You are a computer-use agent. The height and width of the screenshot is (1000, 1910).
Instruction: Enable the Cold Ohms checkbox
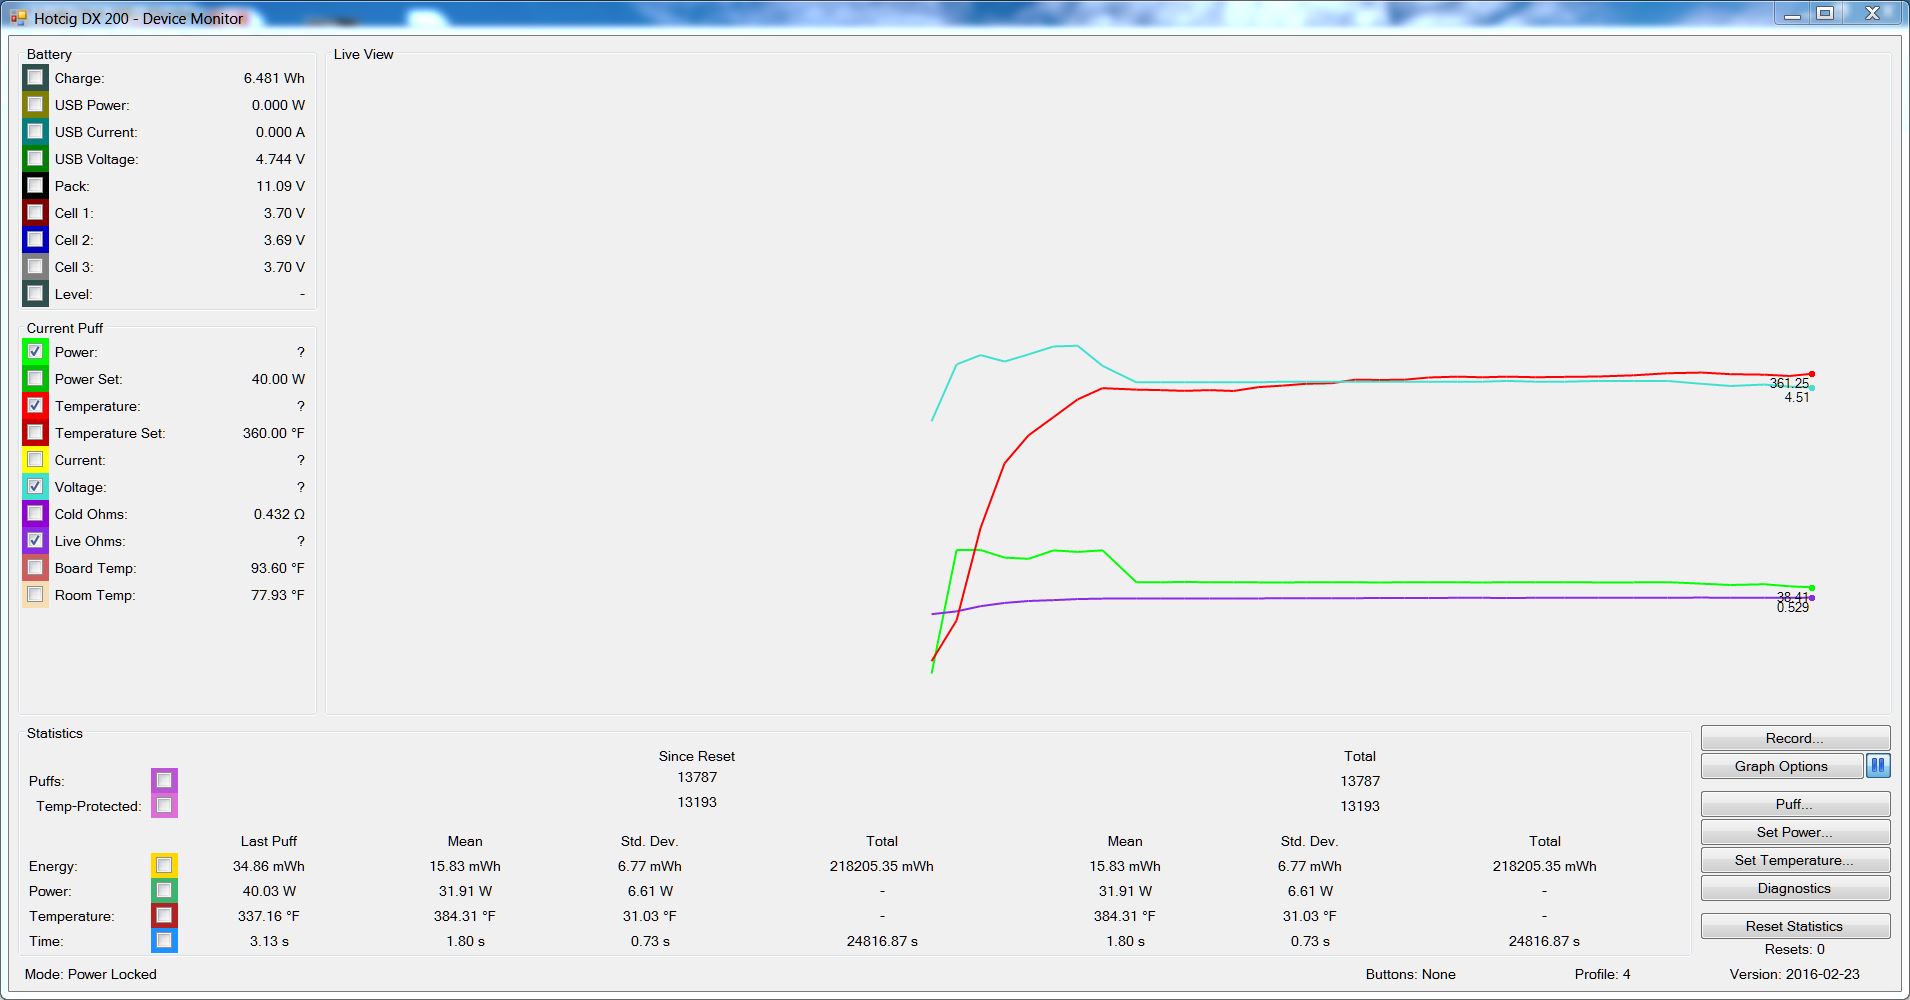coord(36,514)
